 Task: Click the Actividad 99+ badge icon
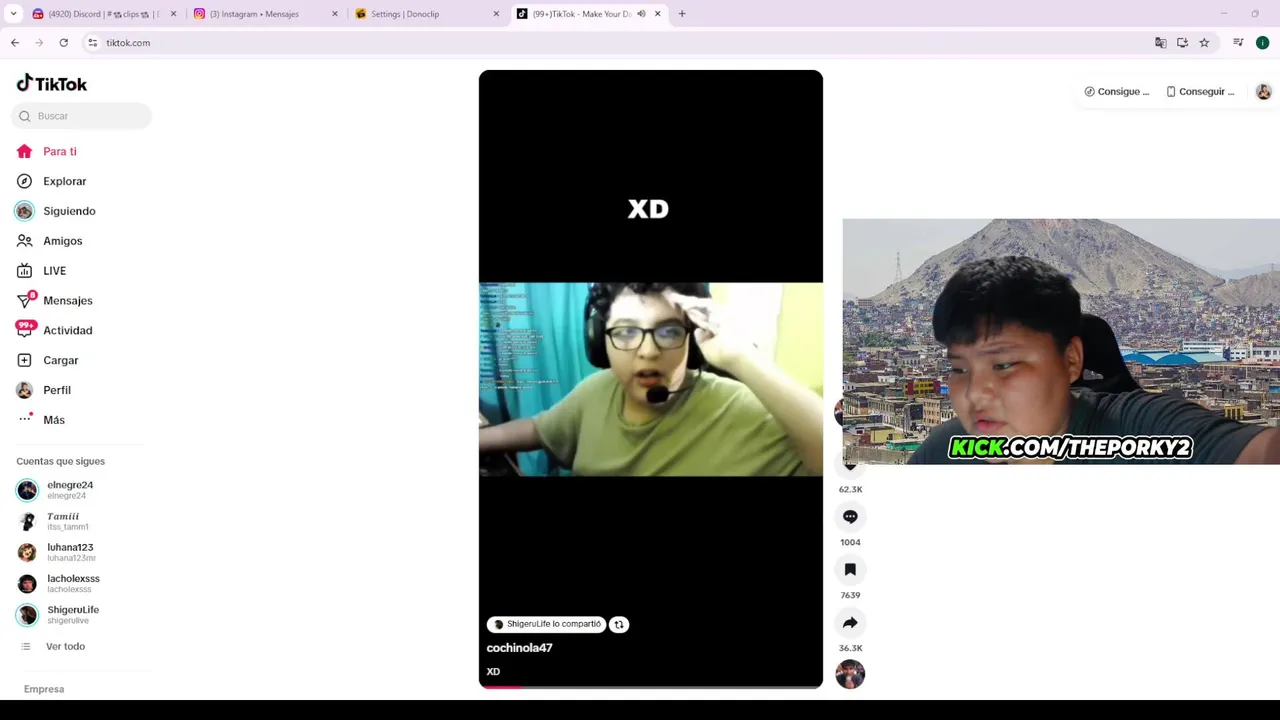[25, 328]
